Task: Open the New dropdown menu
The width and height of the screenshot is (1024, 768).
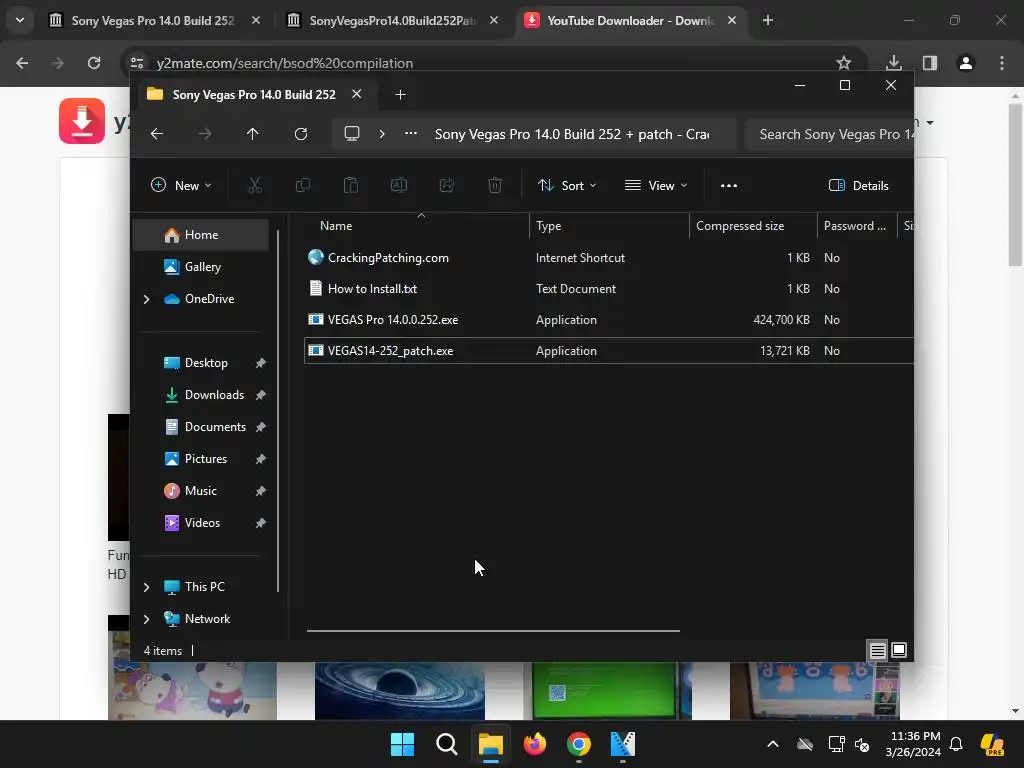Action: tap(182, 185)
